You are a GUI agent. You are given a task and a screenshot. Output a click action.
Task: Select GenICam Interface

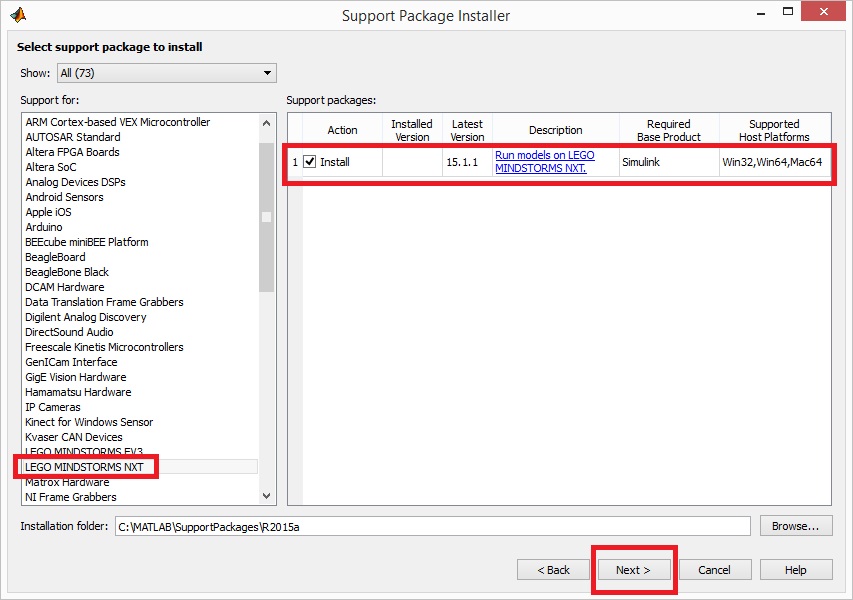click(71, 362)
